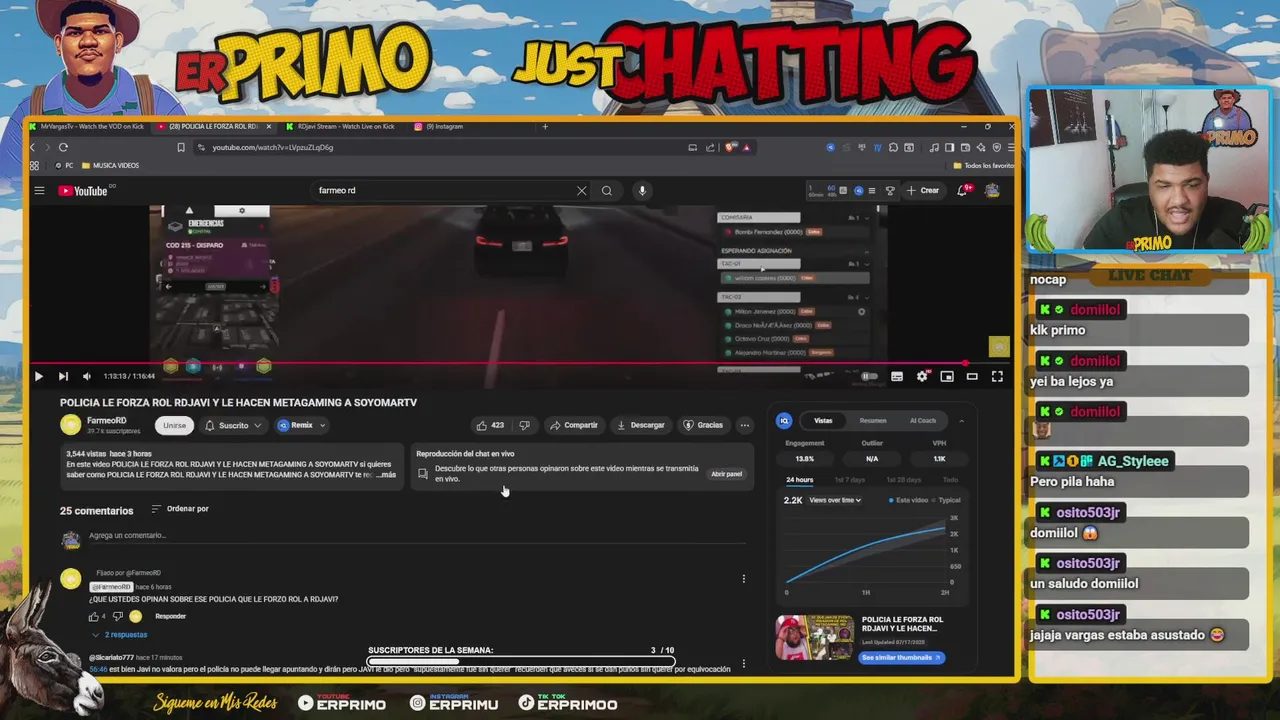Expand the 2 respuestas replies
The width and height of the screenshot is (1280, 720).
click(x=120, y=635)
